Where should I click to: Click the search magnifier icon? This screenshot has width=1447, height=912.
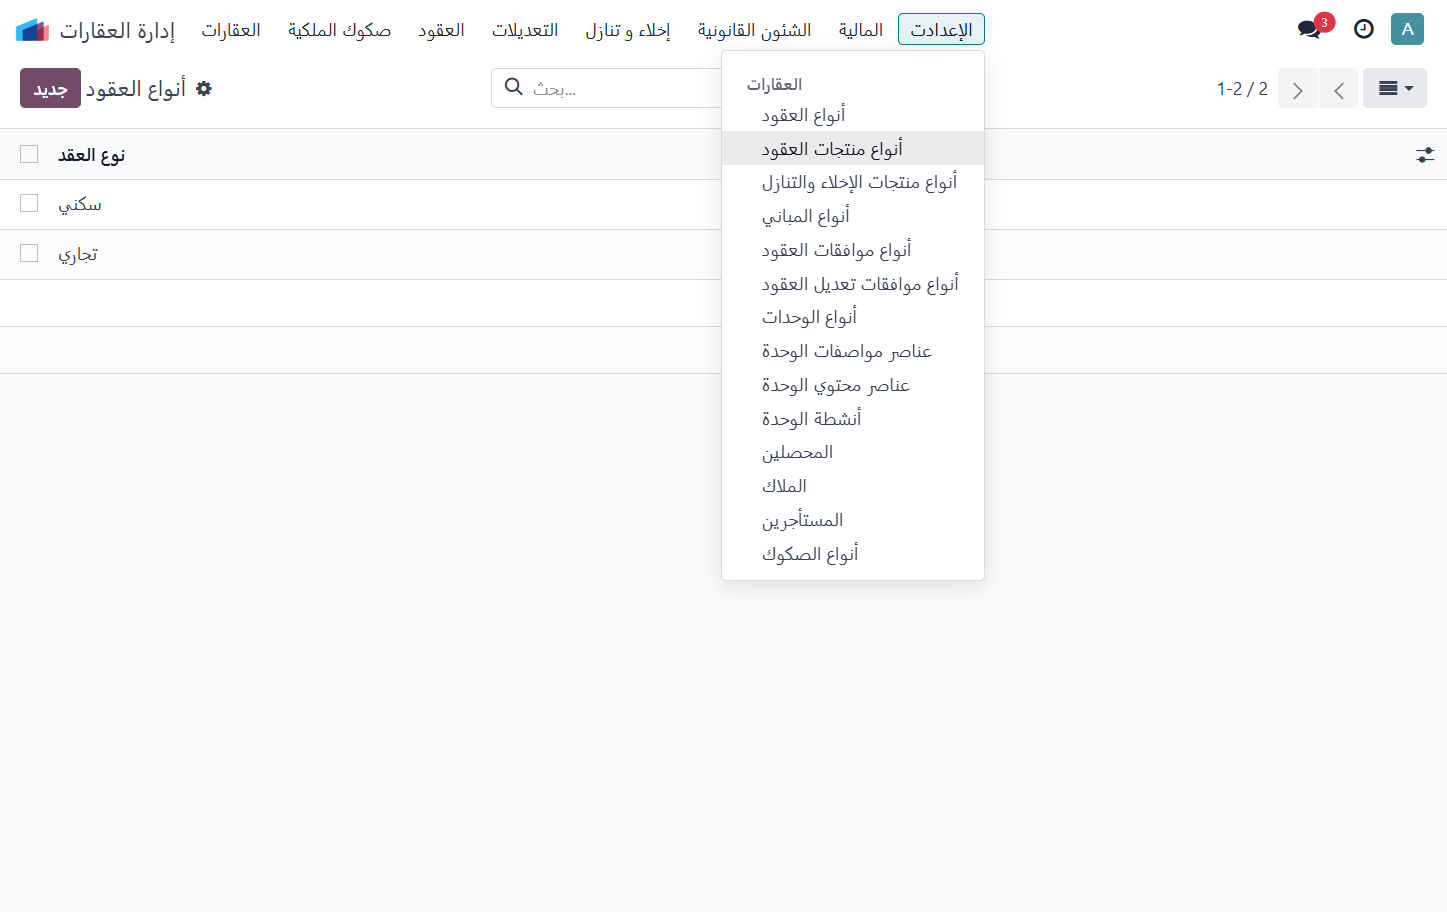pos(514,87)
